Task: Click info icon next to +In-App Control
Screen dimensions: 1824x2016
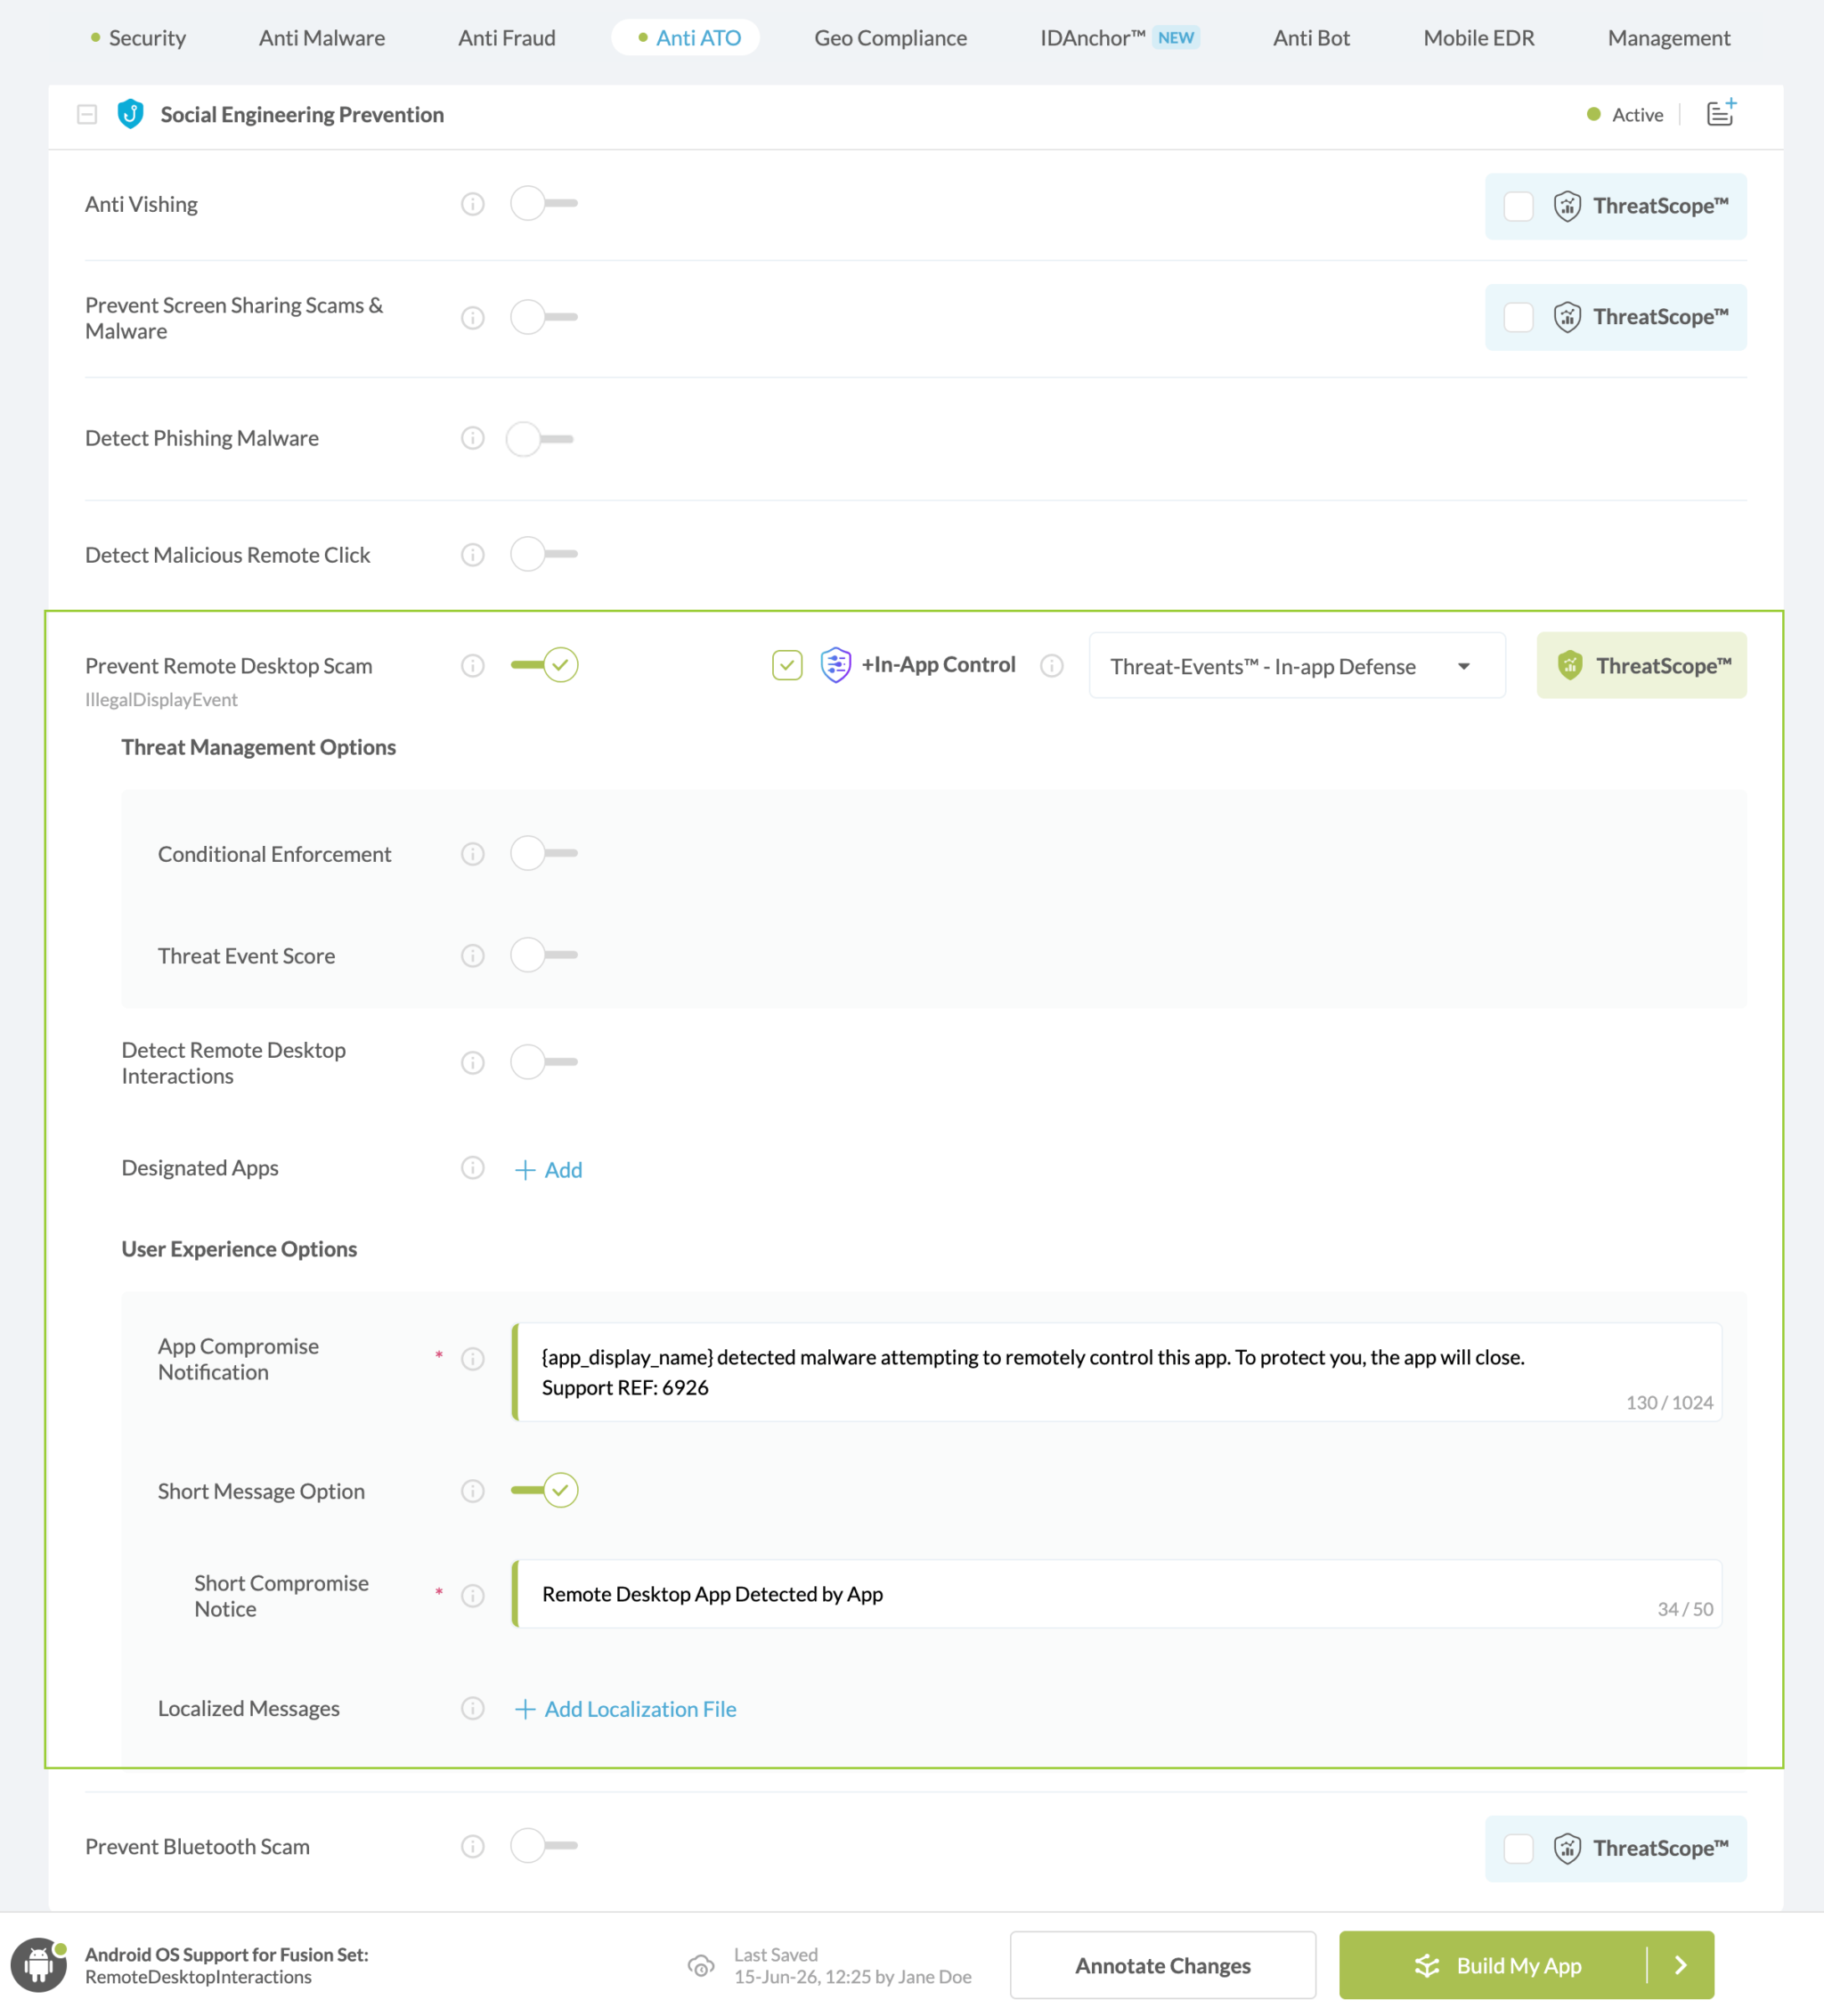Action: 1051,666
